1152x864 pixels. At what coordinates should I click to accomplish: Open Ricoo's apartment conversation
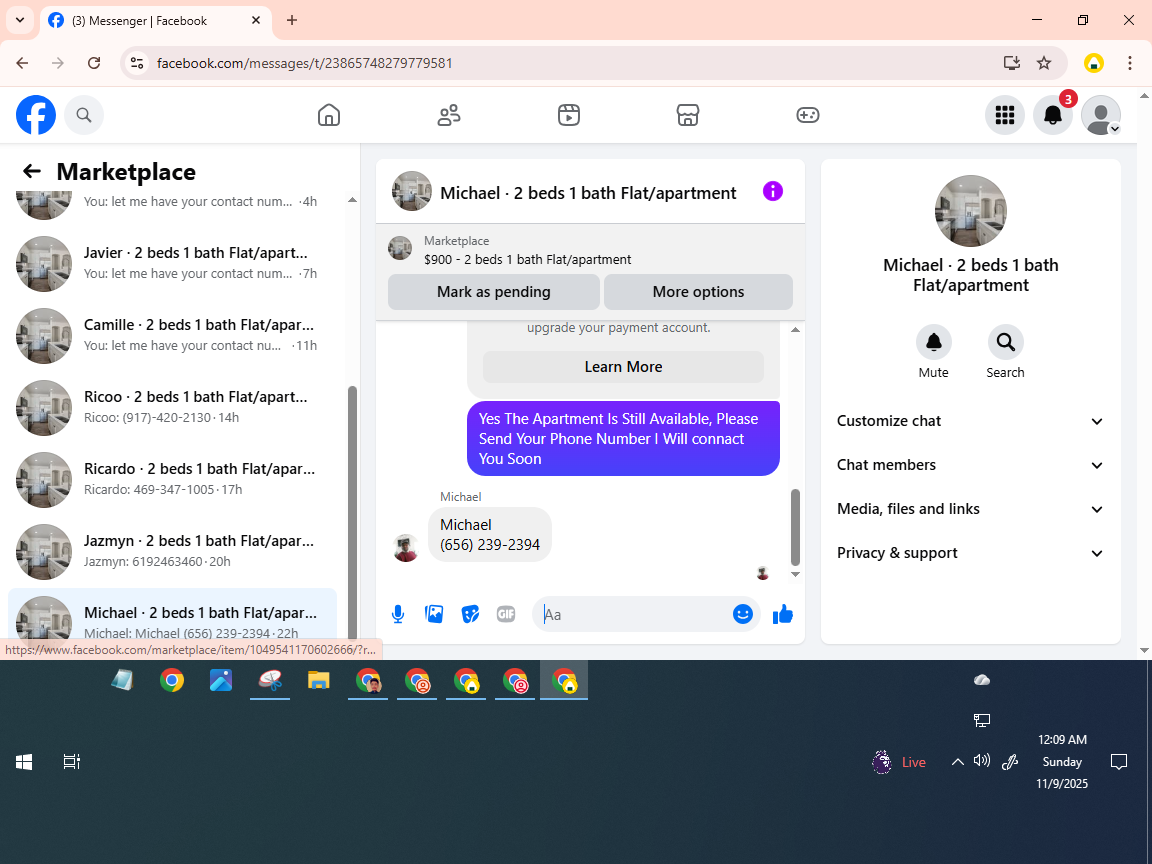point(172,408)
